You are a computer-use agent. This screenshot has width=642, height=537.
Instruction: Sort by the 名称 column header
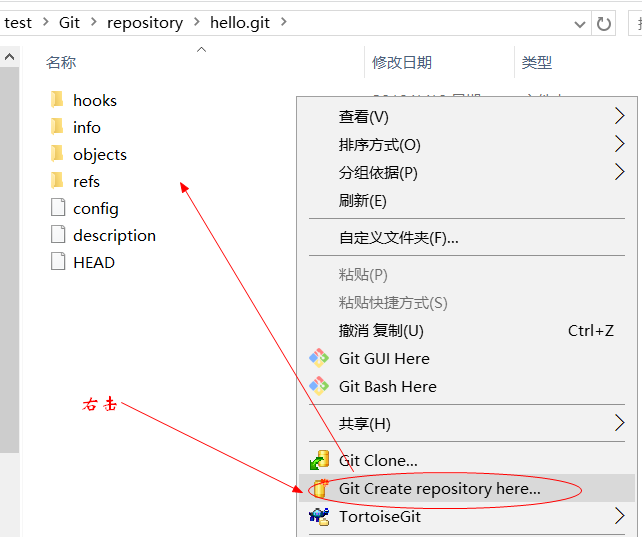point(61,62)
